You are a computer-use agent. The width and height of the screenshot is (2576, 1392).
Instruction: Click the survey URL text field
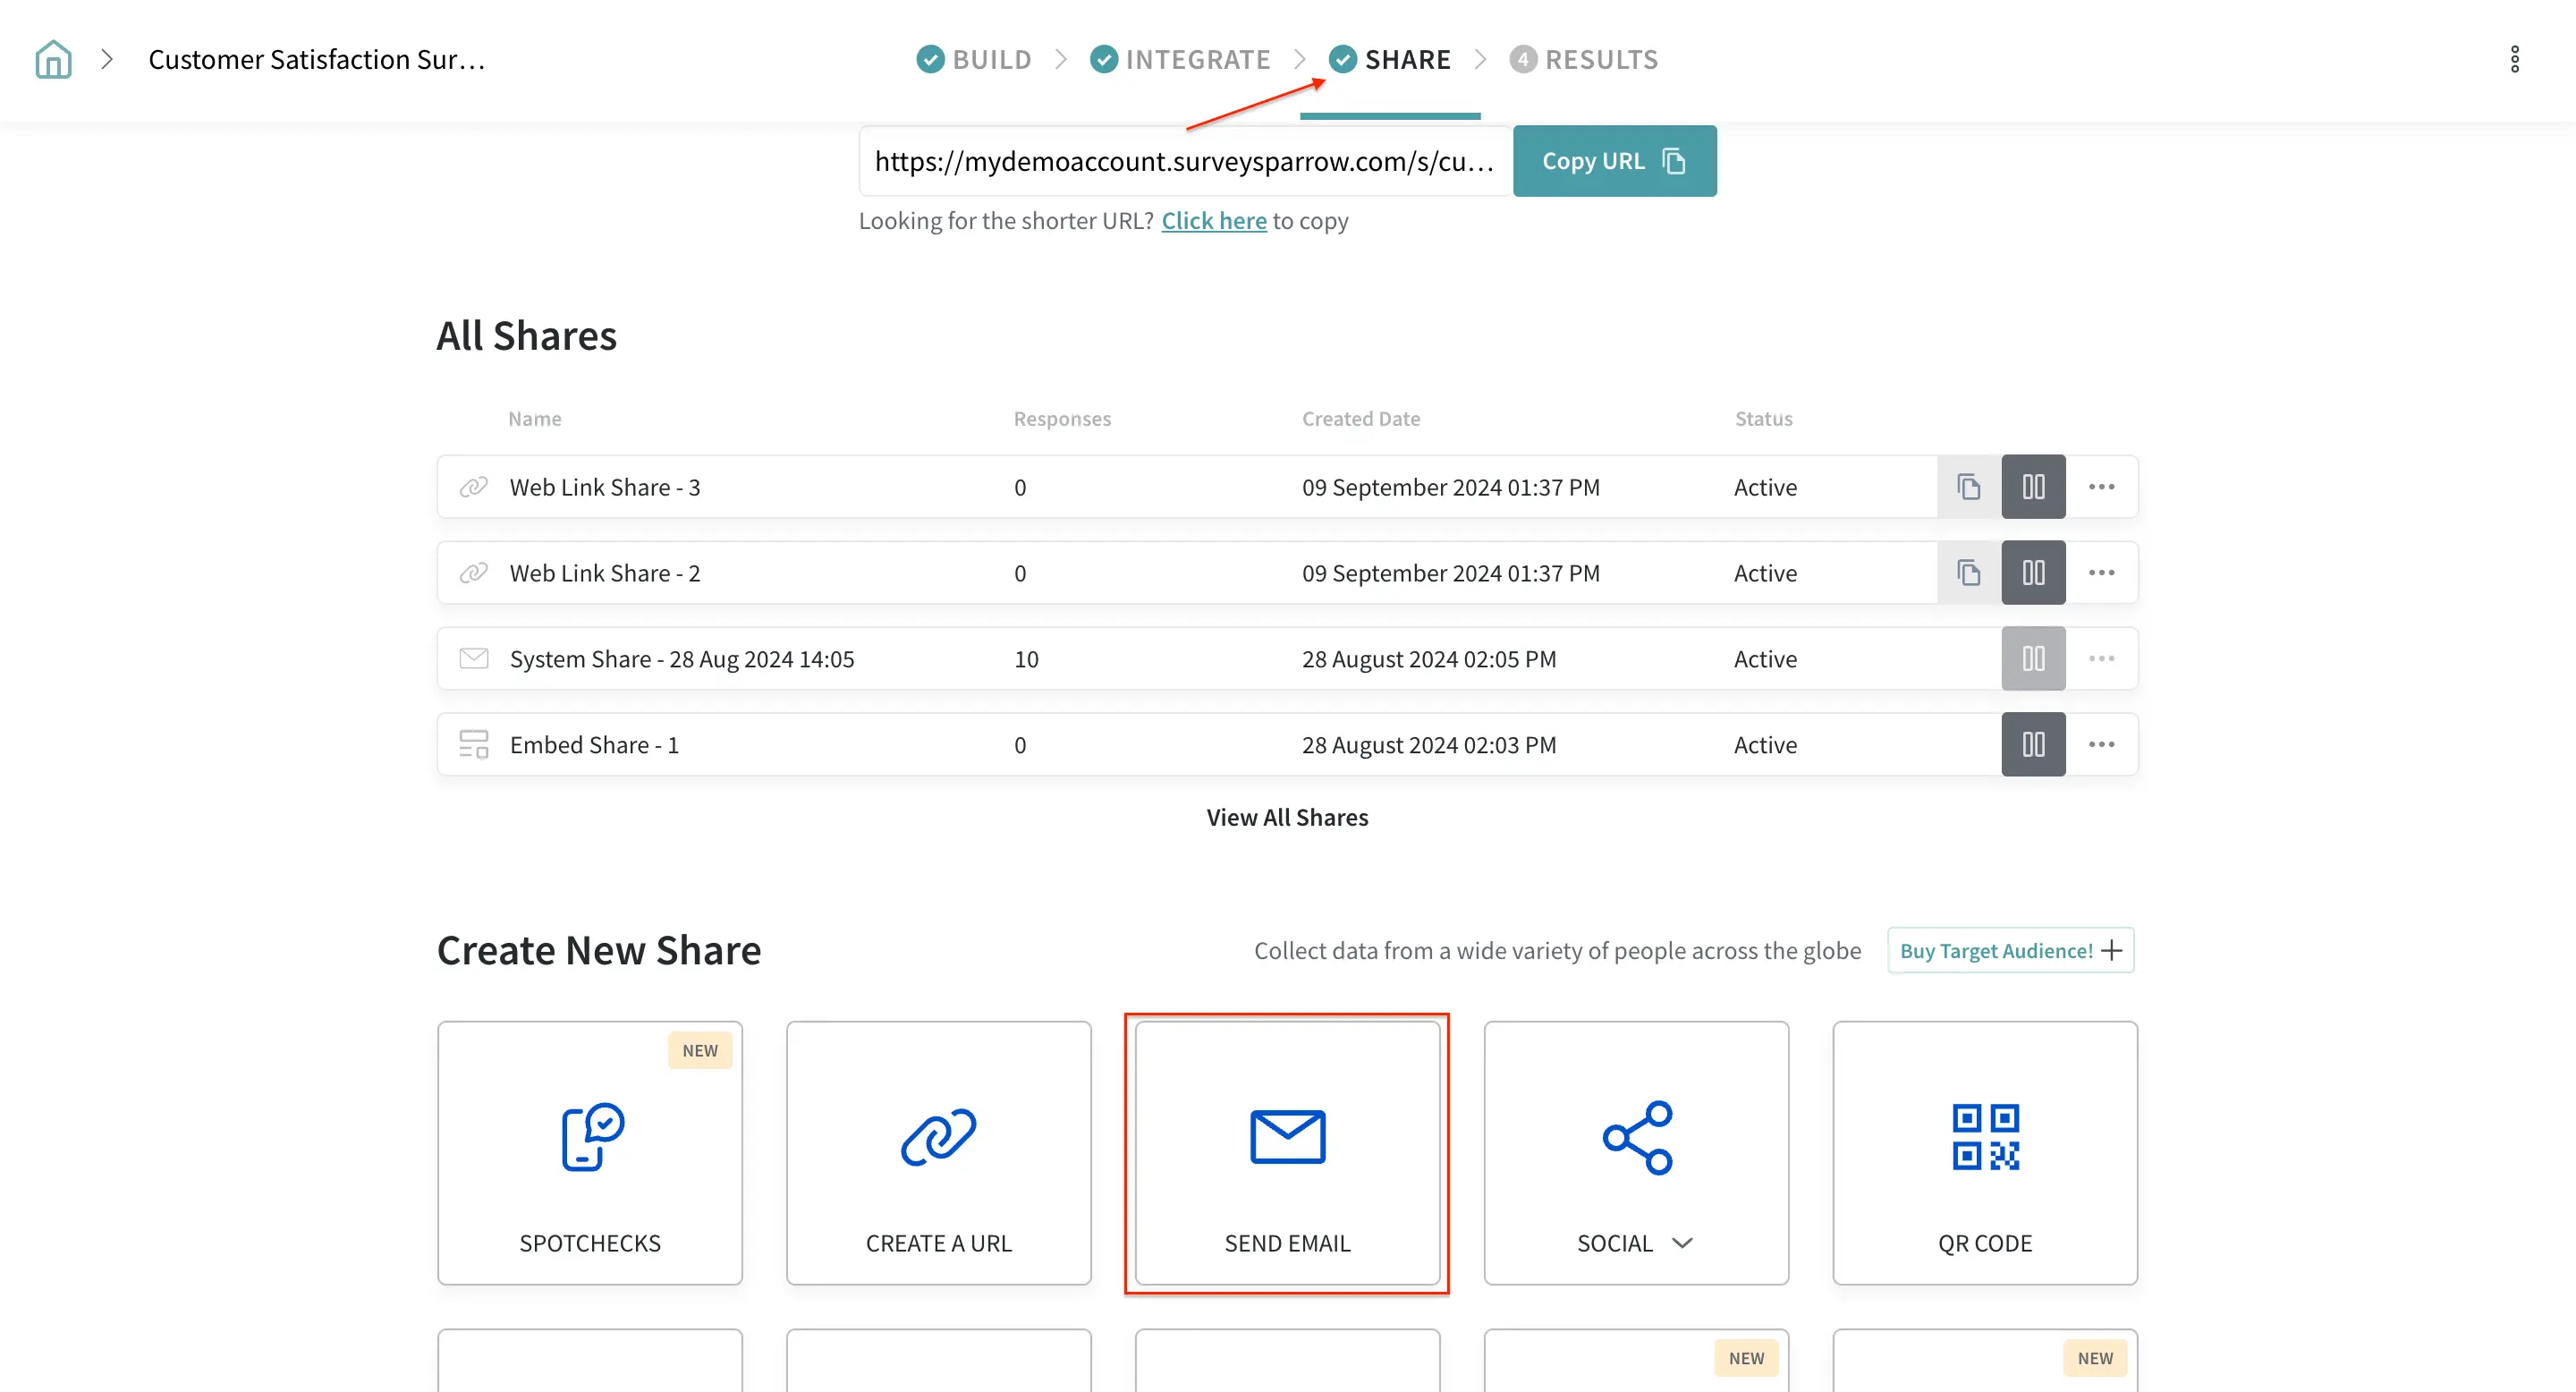coord(1184,161)
